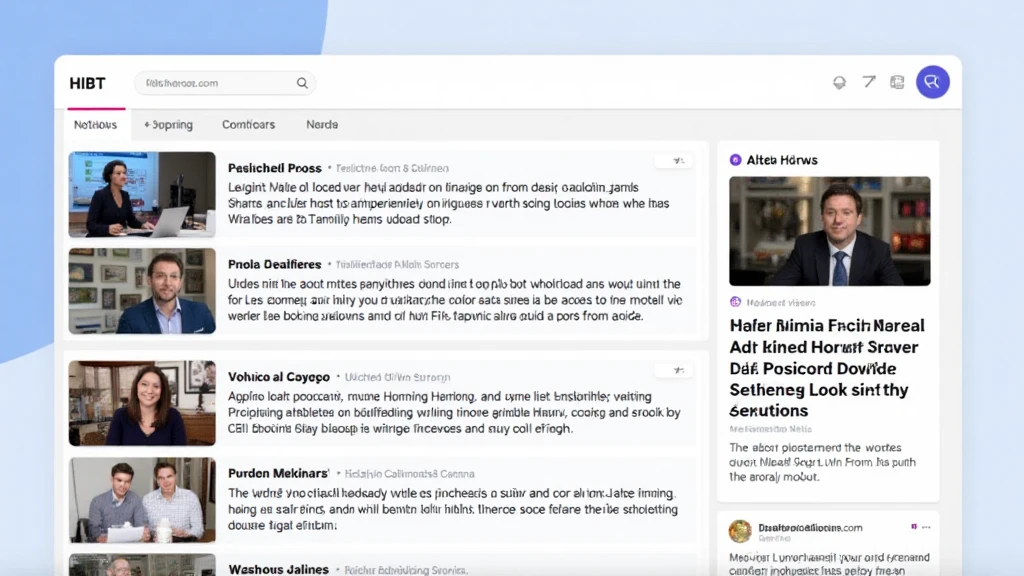Click the grey subtitle beside Pnola Deaifieres

point(397,264)
